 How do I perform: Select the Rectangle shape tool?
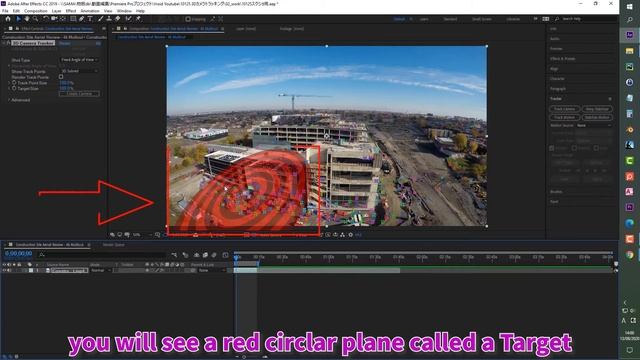[73, 19]
